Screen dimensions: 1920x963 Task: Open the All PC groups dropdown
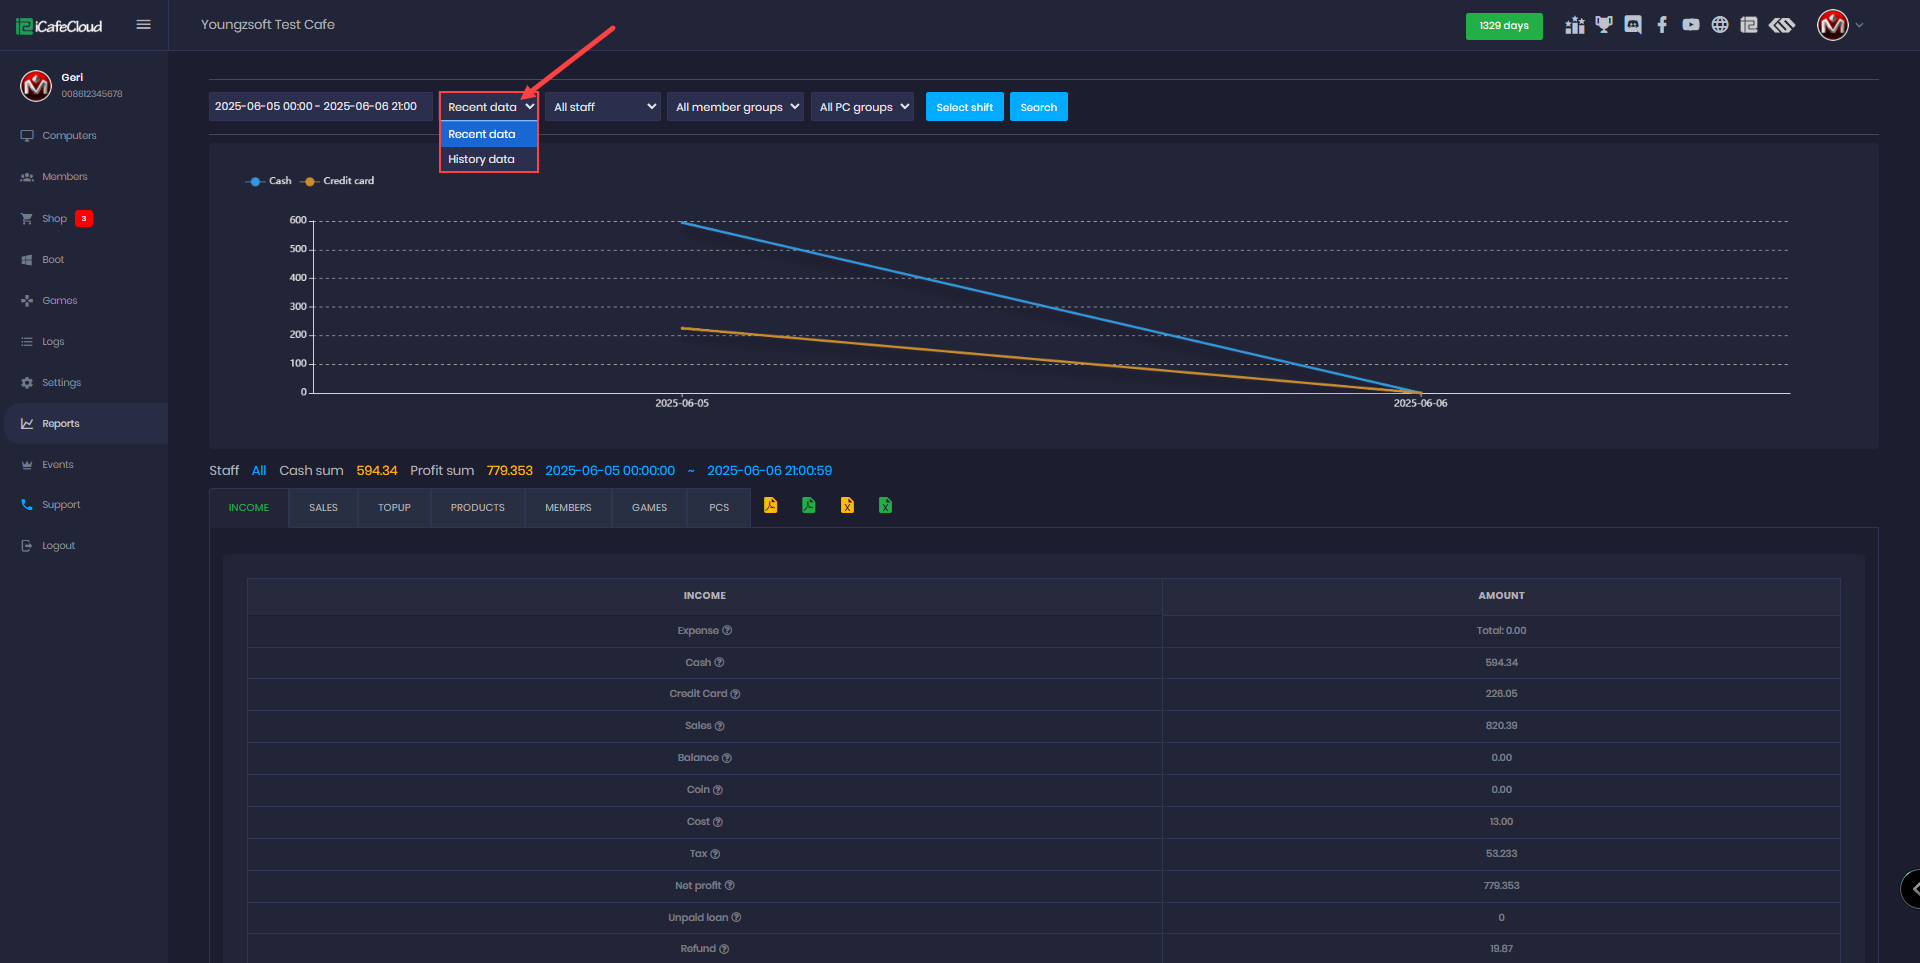pos(862,107)
